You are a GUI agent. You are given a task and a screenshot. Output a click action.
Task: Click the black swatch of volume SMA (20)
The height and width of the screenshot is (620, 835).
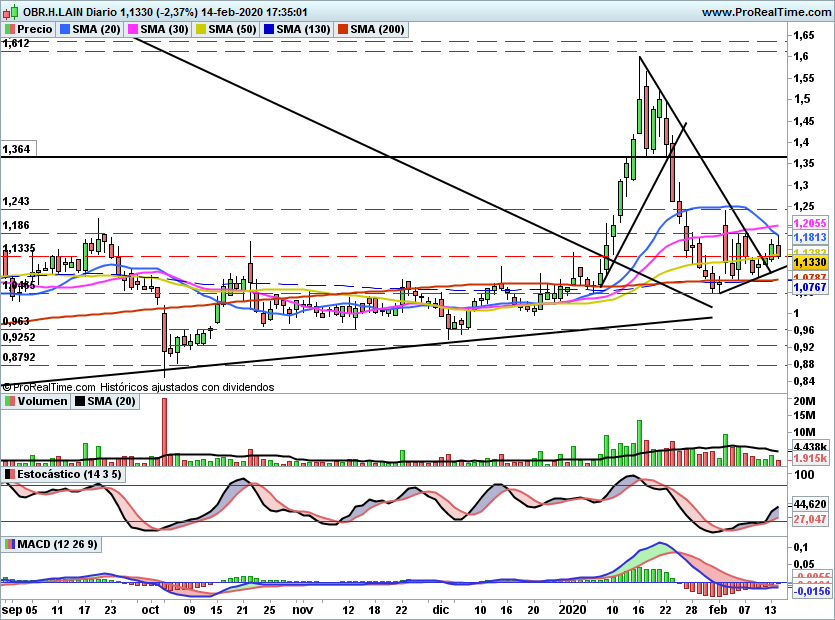coord(80,401)
